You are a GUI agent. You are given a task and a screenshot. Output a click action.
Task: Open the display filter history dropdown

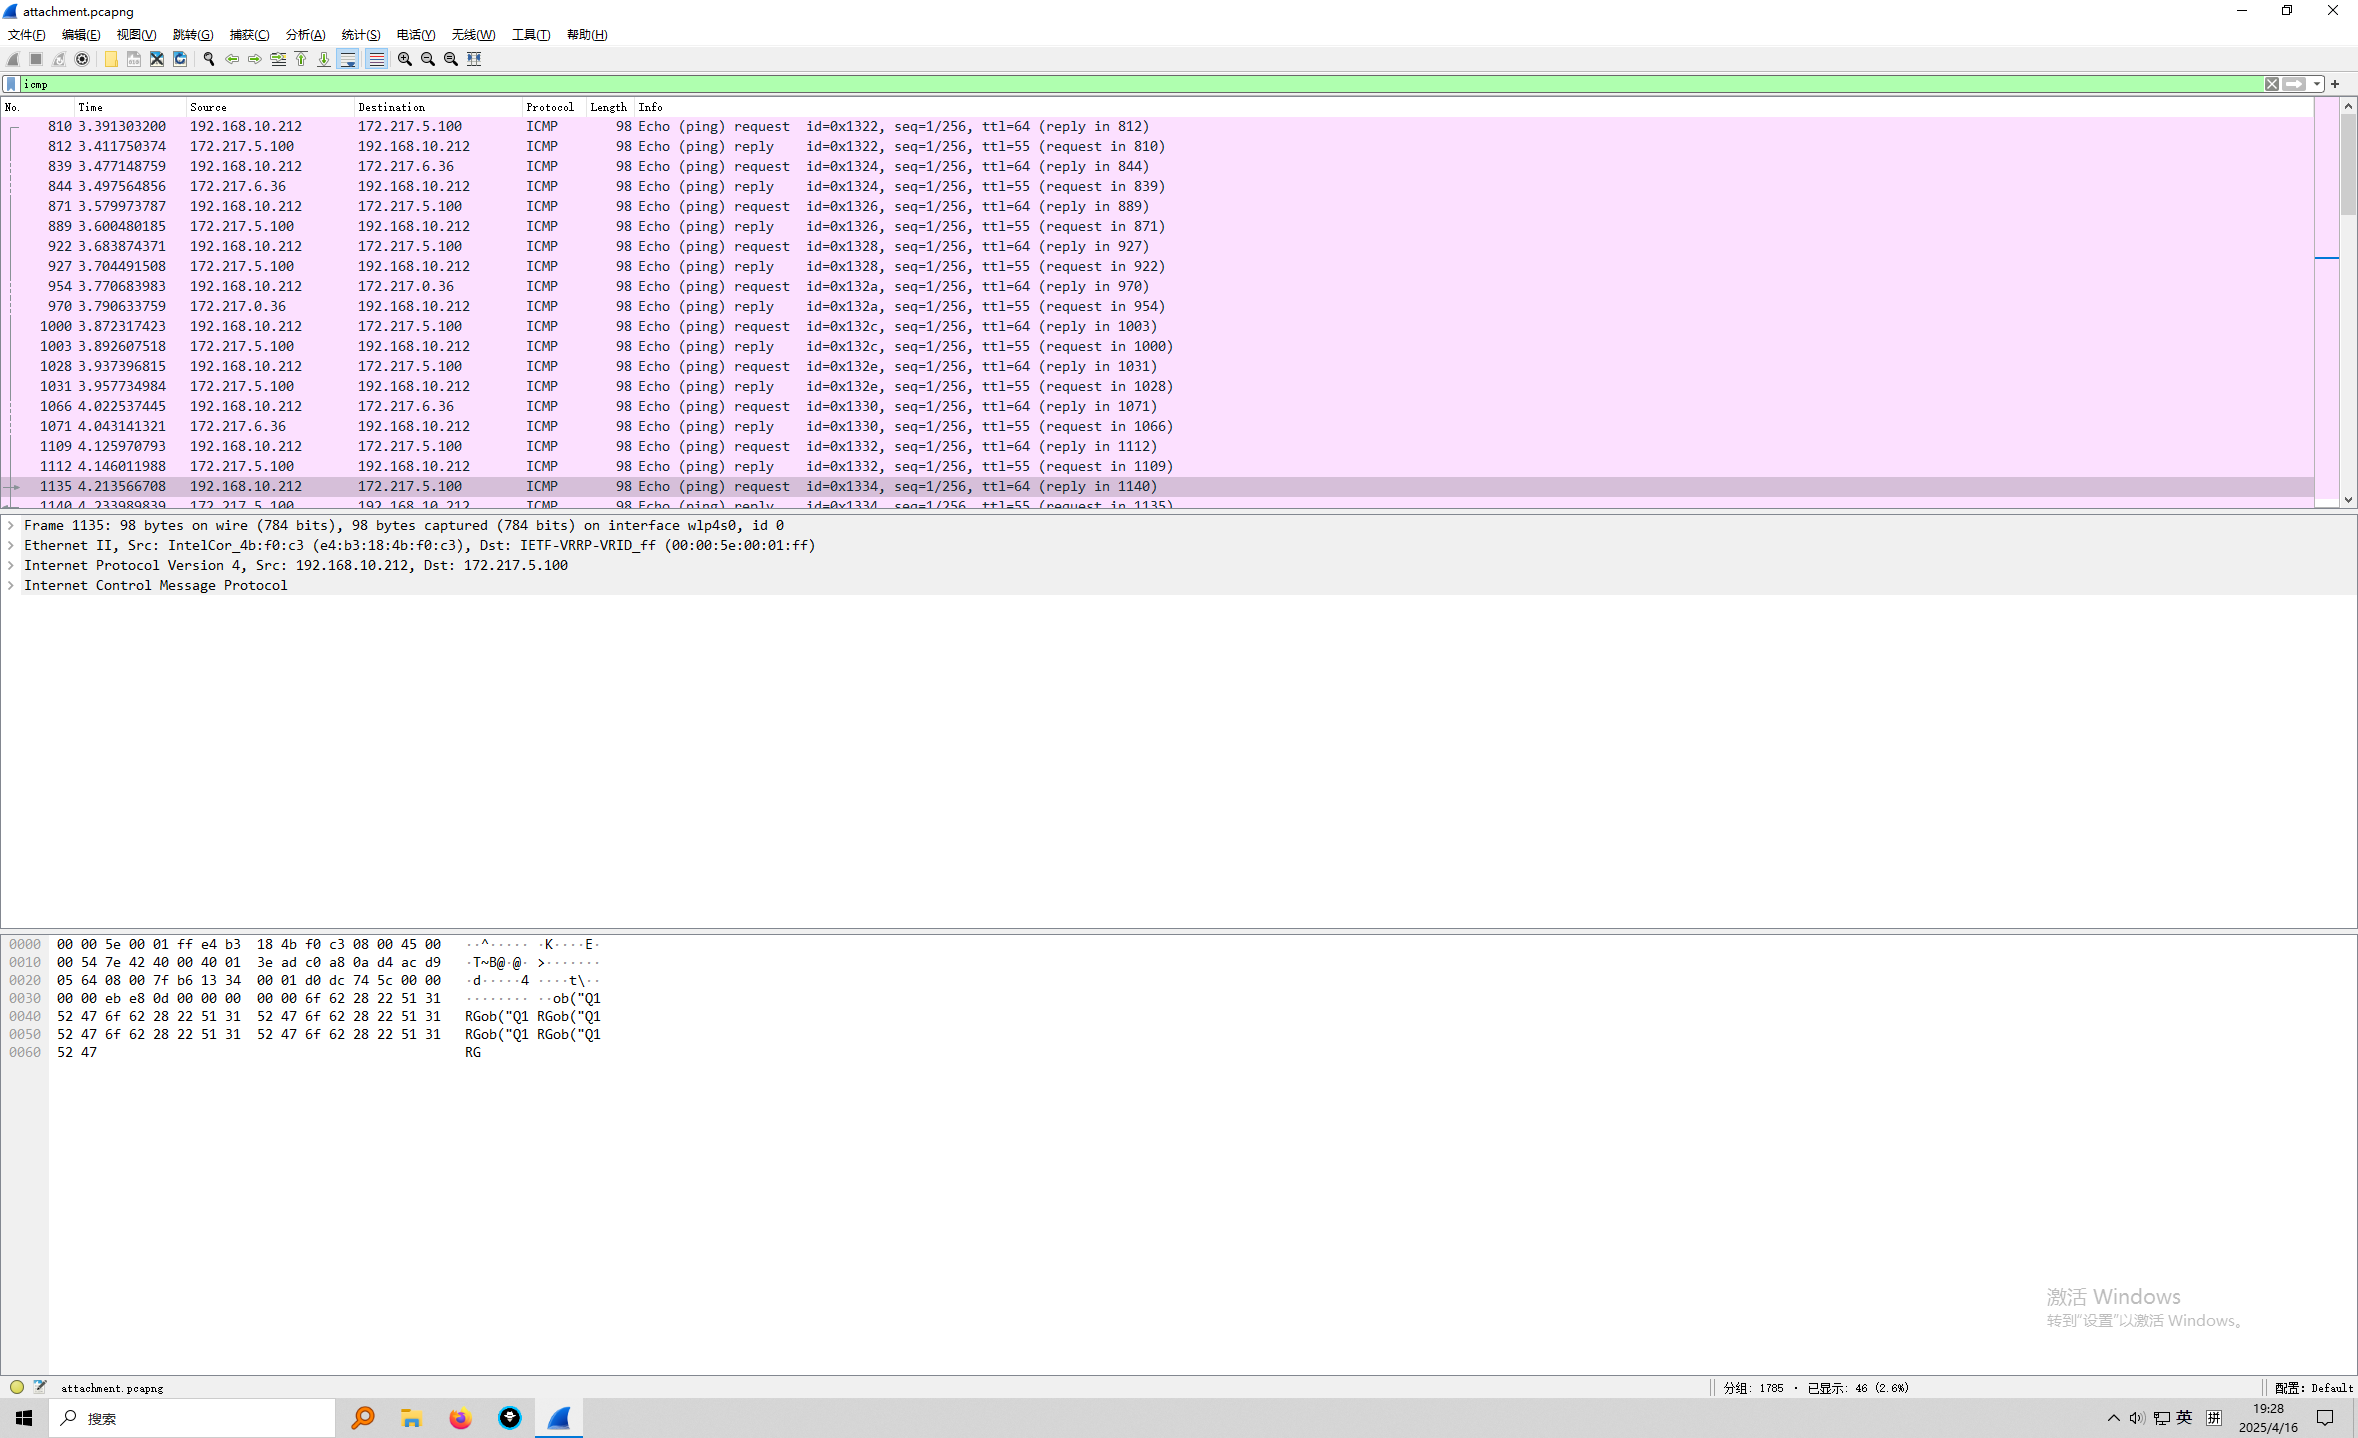click(2318, 84)
